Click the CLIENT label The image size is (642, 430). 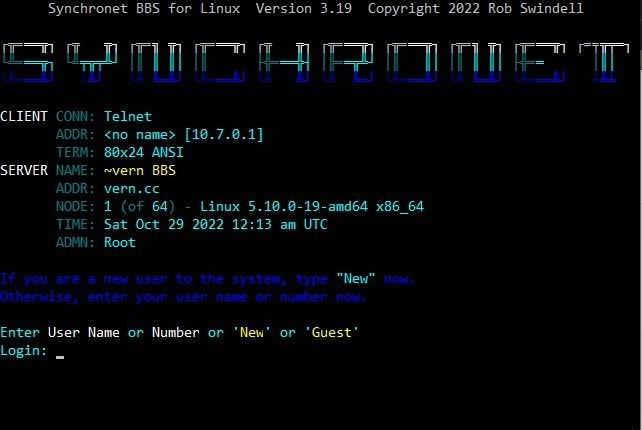(24, 117)
